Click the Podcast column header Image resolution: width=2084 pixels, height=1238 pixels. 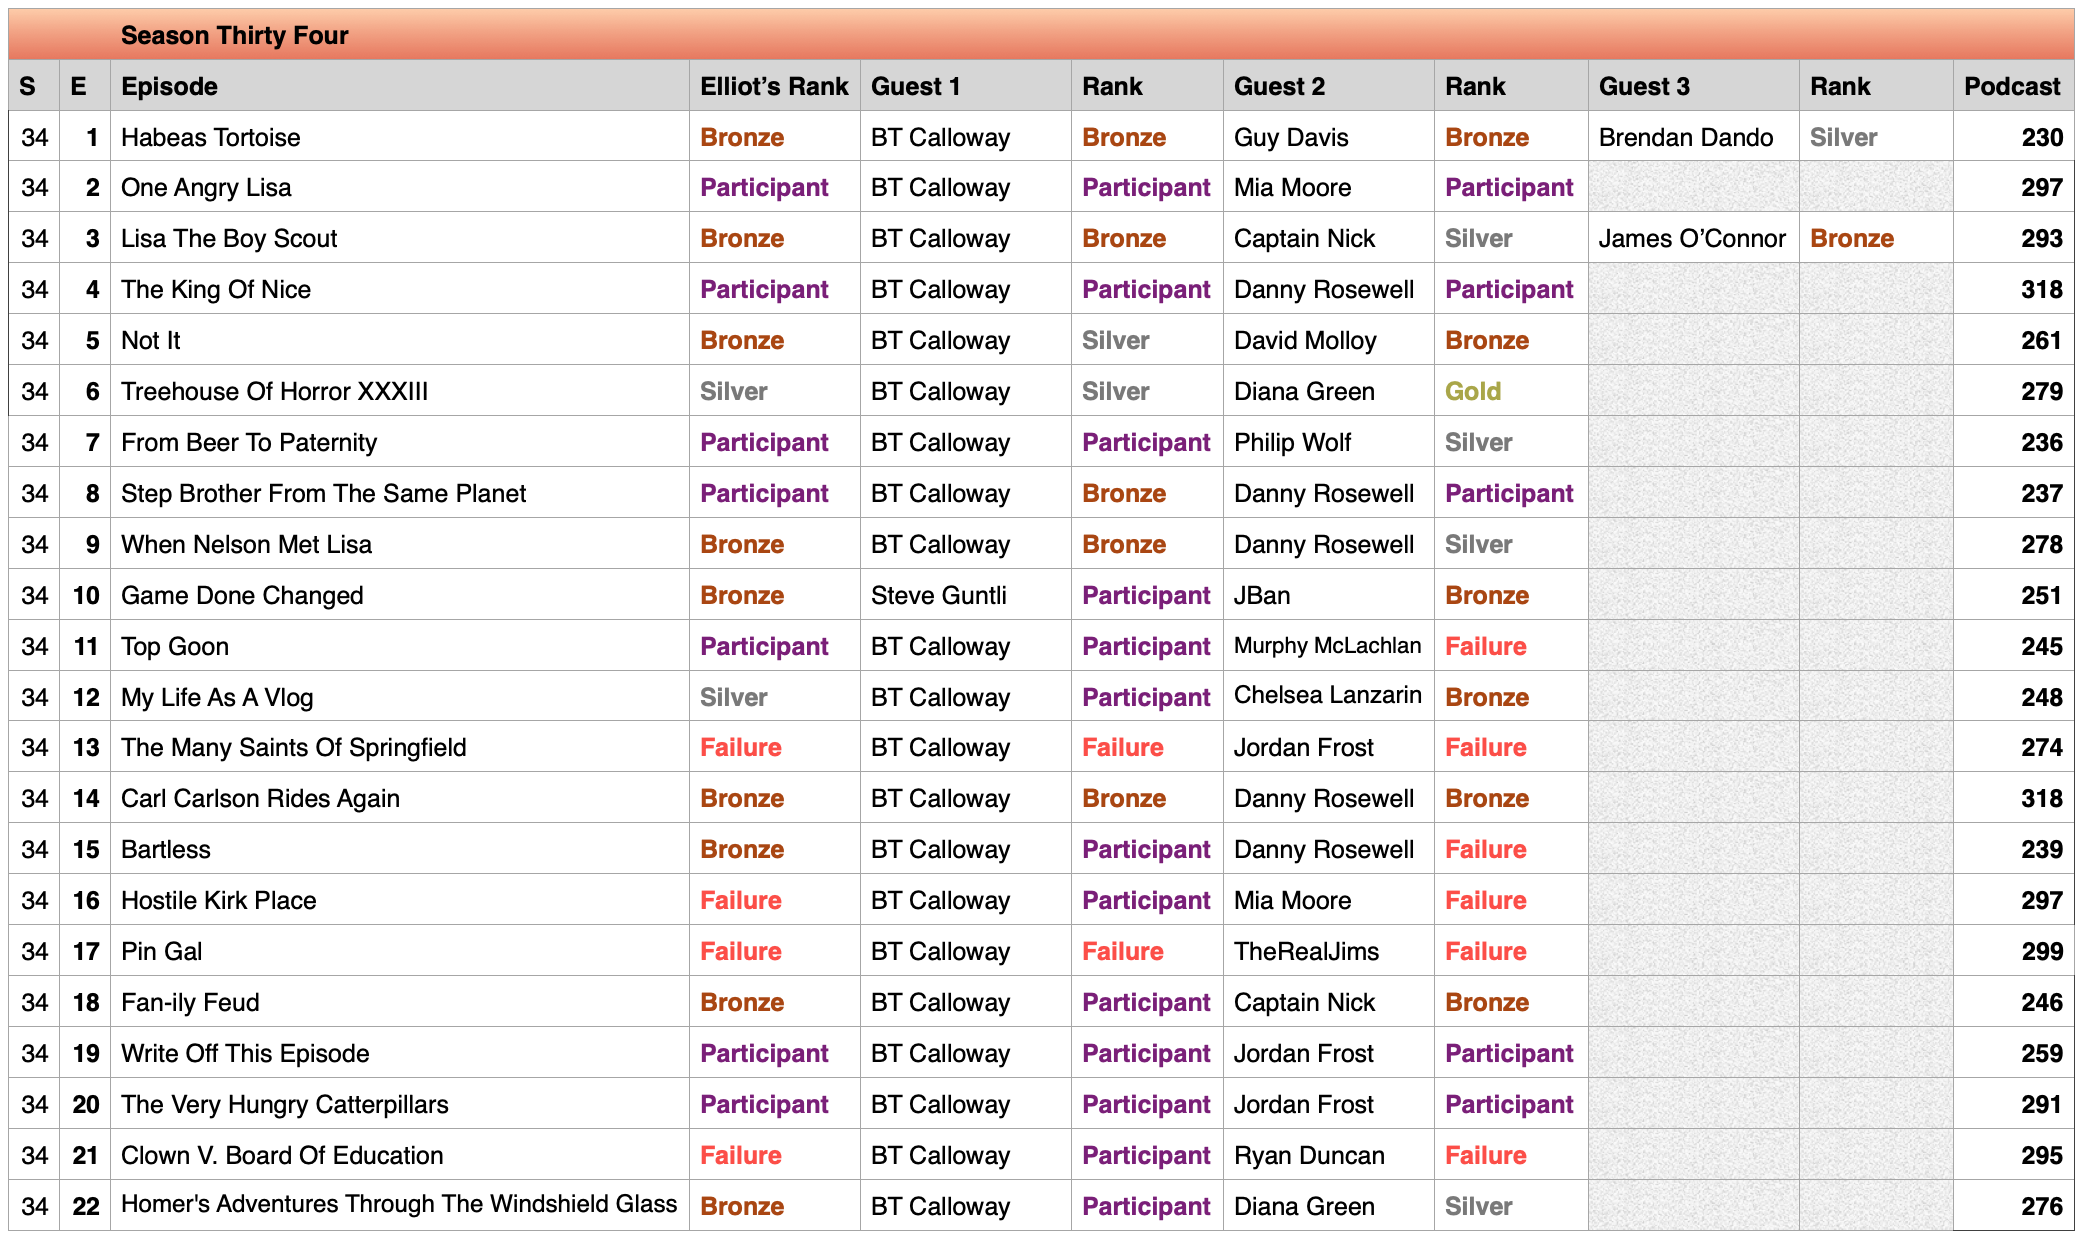2012,86
